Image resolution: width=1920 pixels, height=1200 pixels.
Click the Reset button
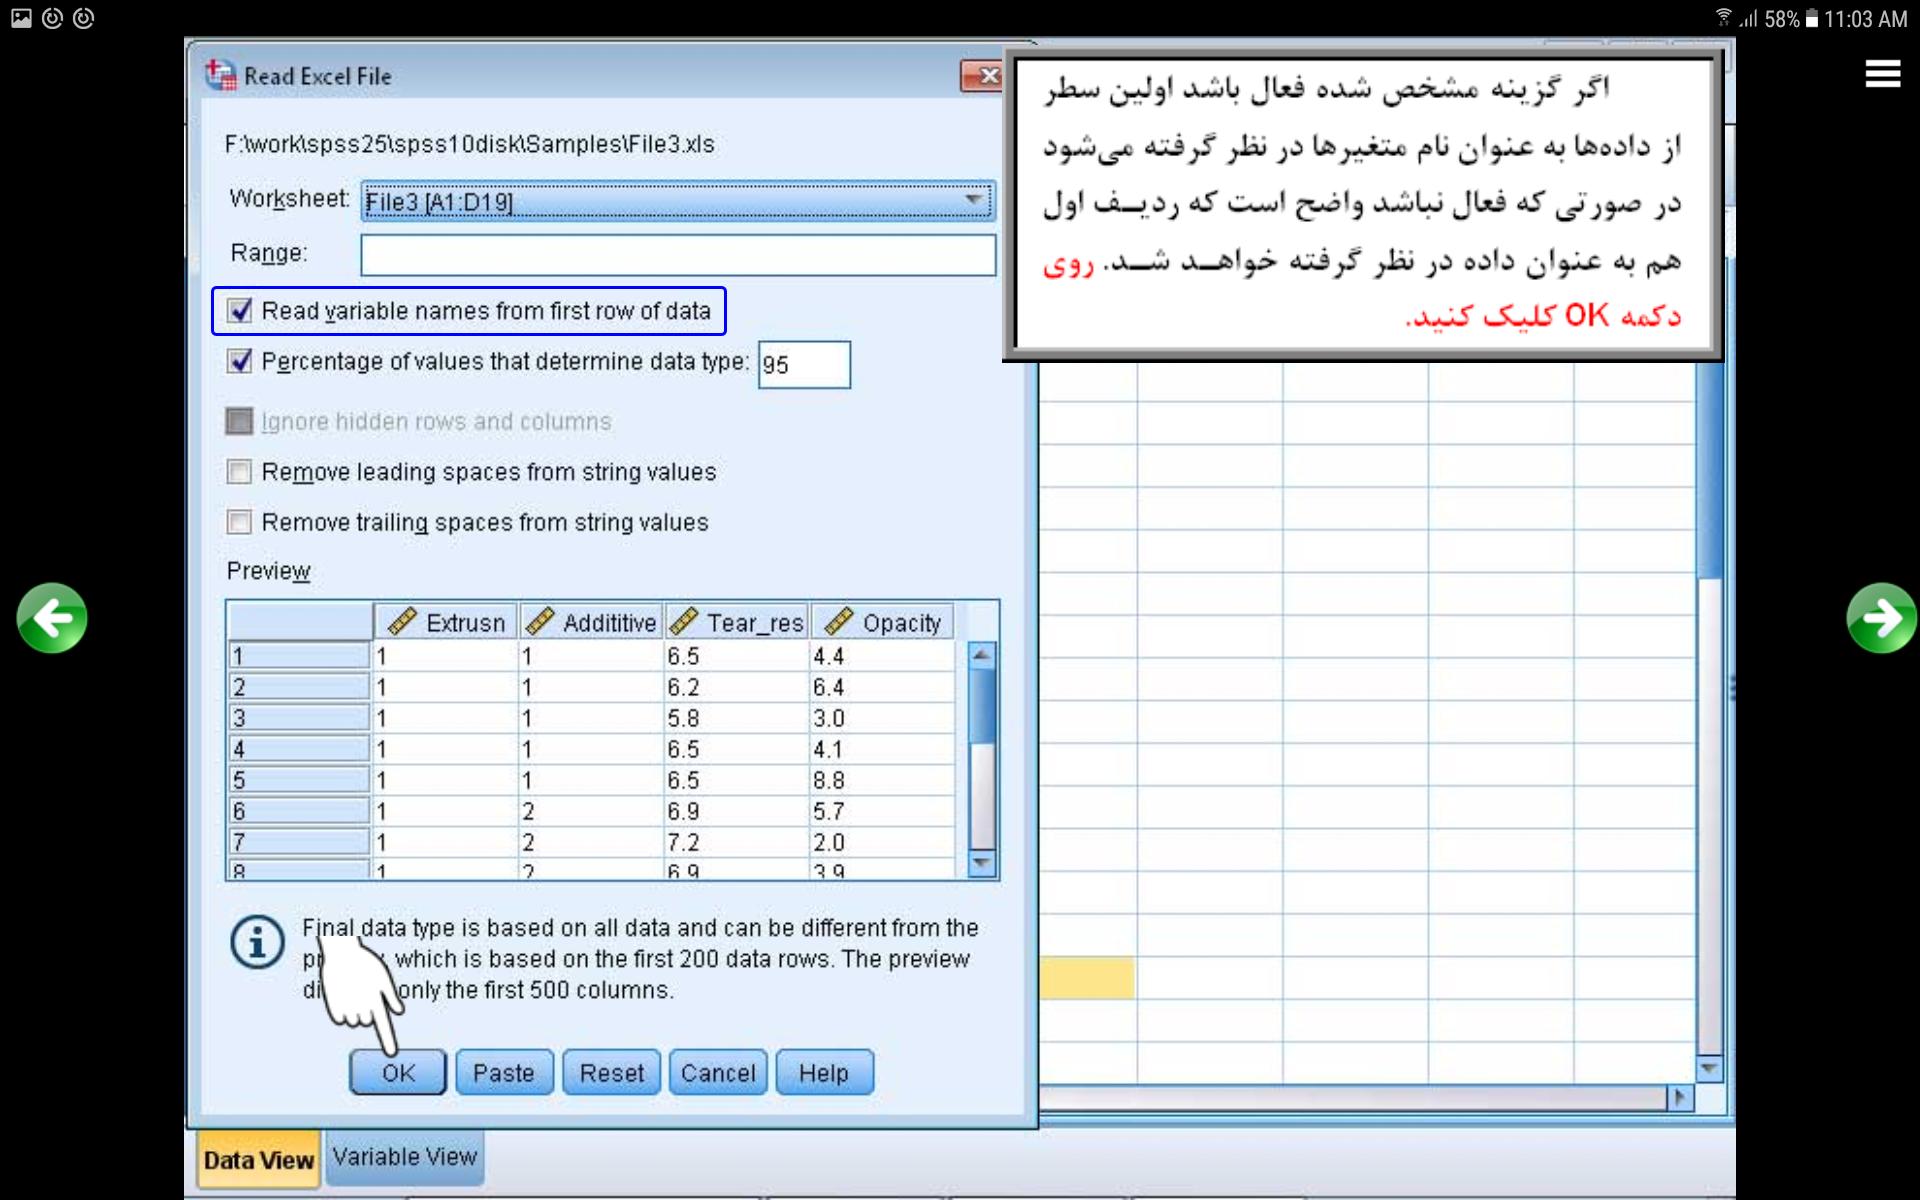pos(612,1072)
